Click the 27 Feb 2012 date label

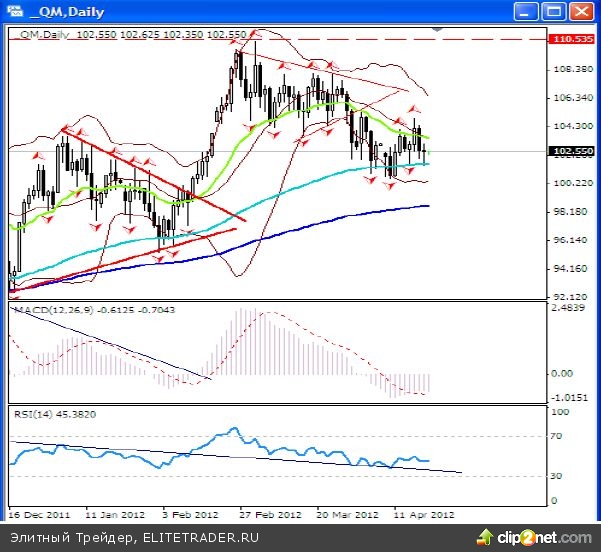[270, 515]
